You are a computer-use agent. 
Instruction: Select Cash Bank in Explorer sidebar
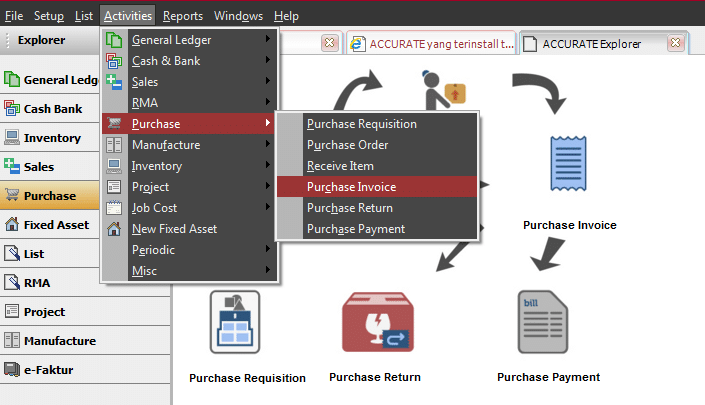(50, 109)
